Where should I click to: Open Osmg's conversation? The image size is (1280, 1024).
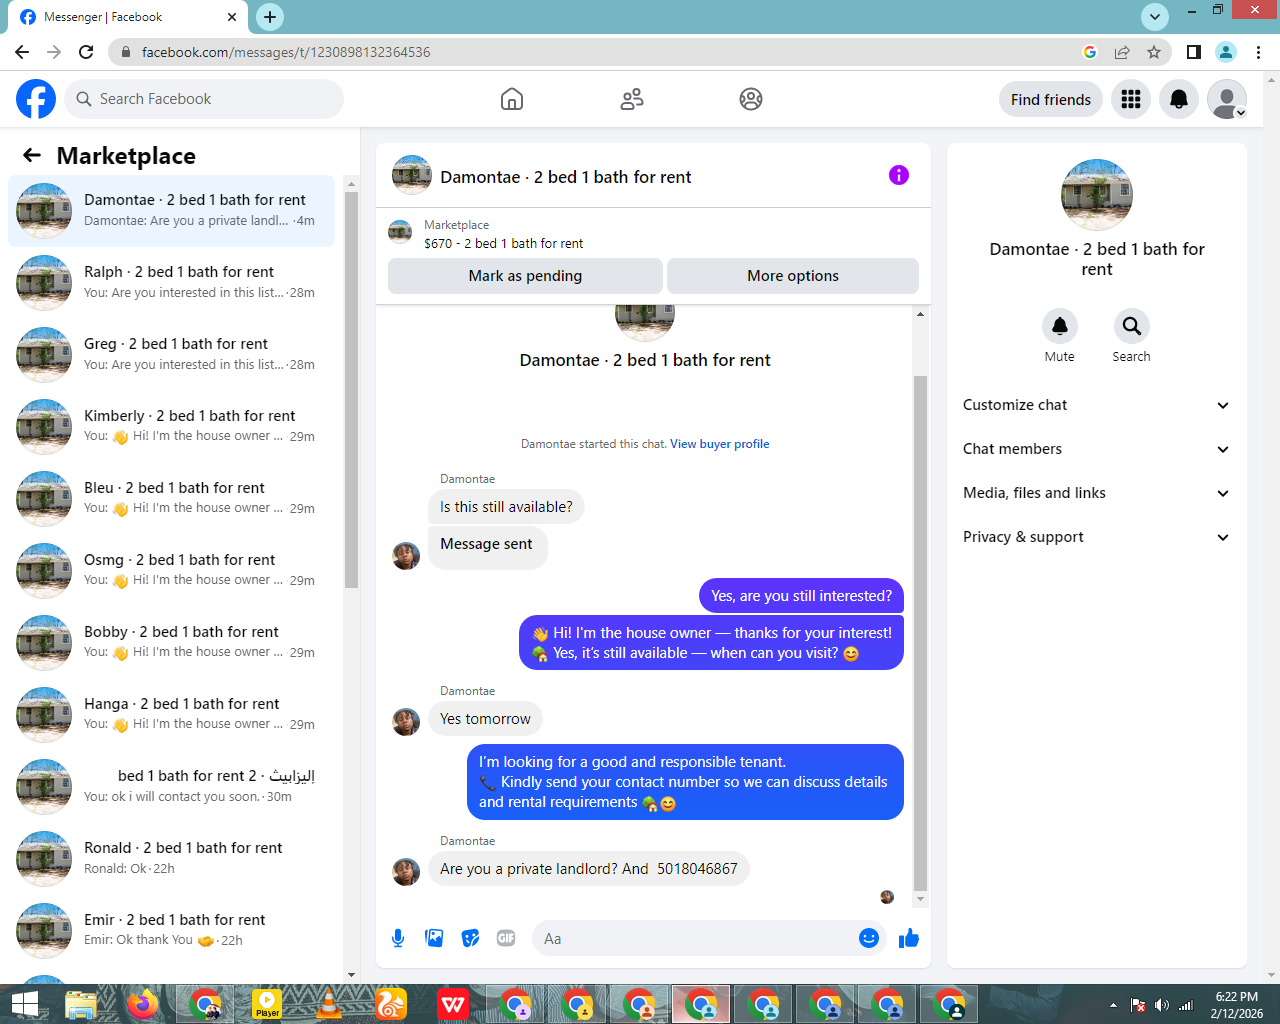pos(172,570)
